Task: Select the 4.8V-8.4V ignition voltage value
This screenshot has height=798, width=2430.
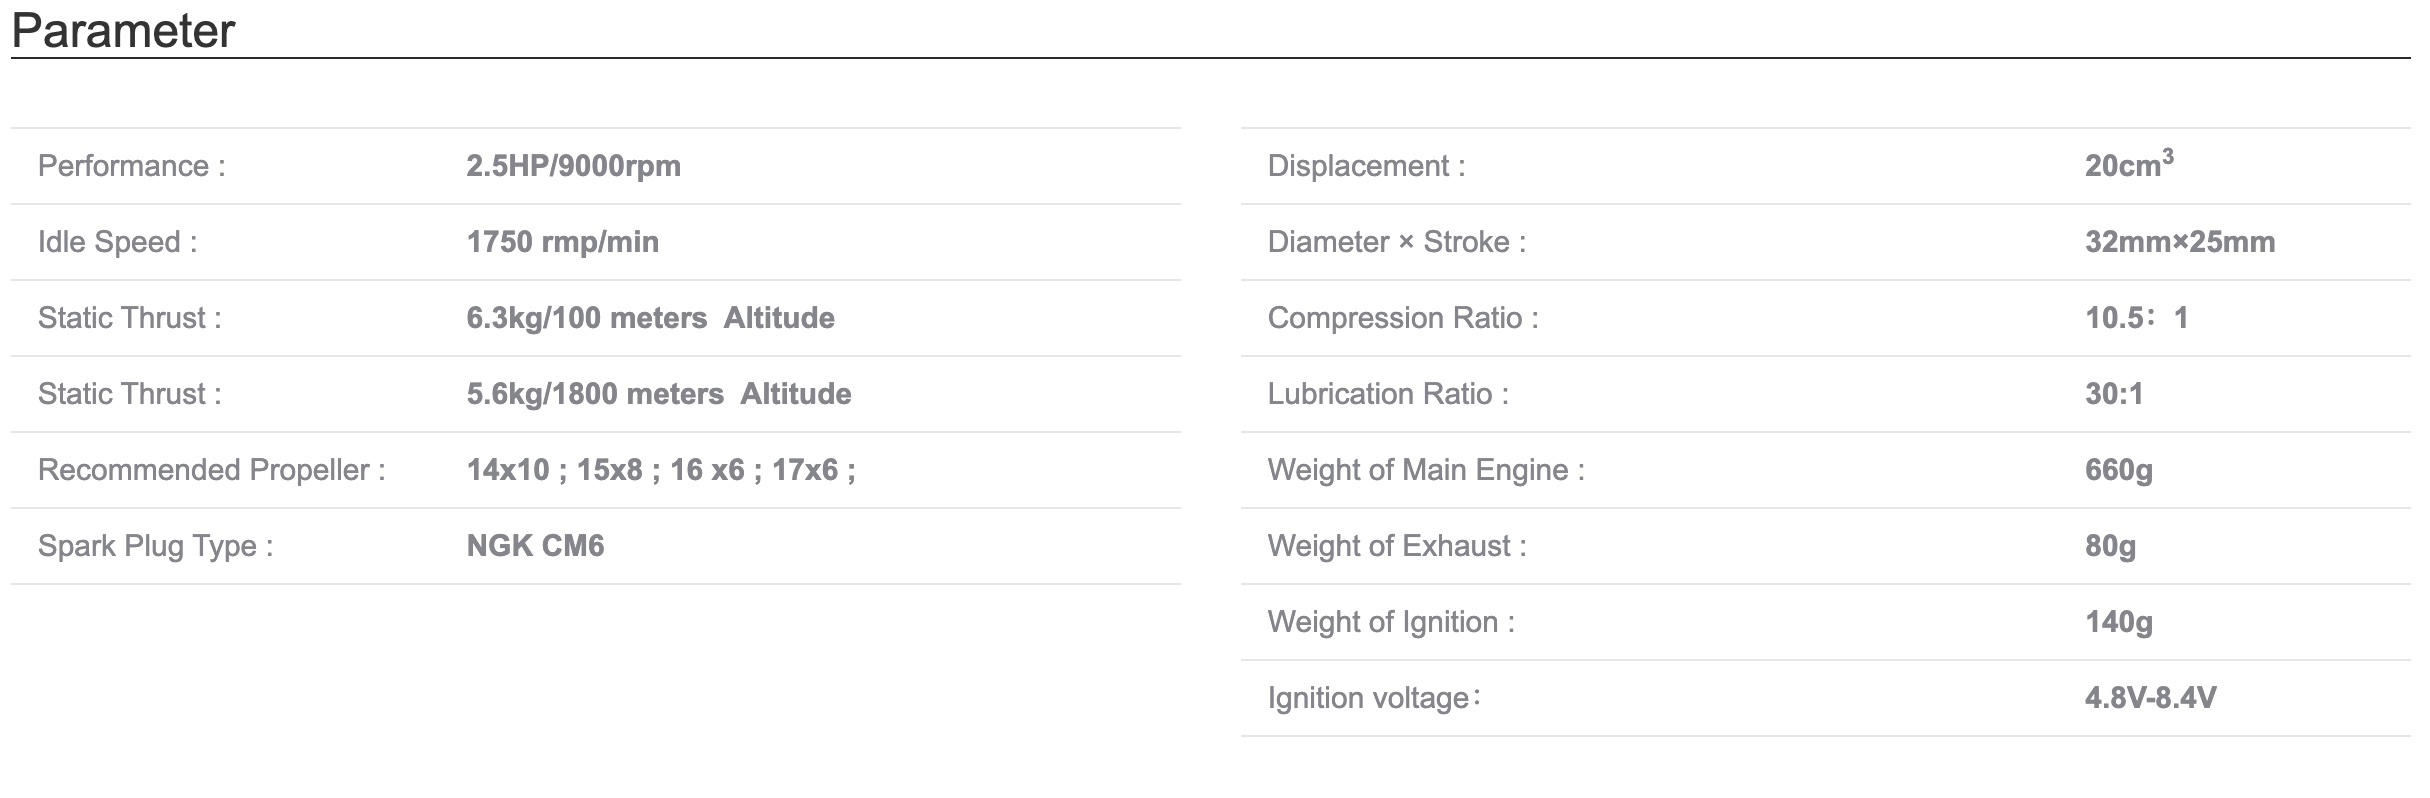Action: 2150,698
